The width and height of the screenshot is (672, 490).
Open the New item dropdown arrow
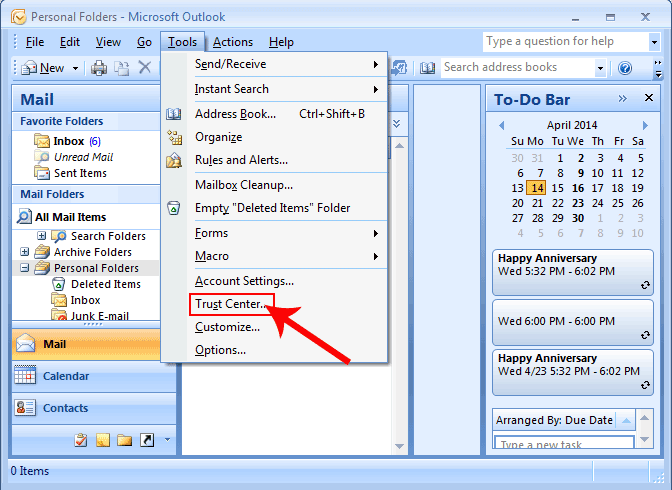point(75,68)
